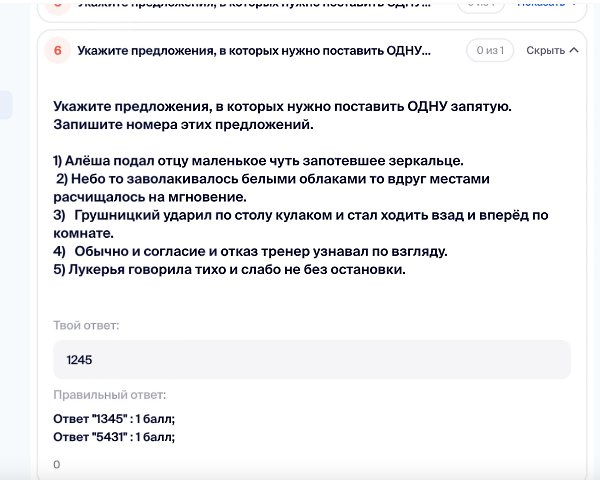Click the question 6 header title text
The width and height of the screenshot is (600, 480).
253,50
